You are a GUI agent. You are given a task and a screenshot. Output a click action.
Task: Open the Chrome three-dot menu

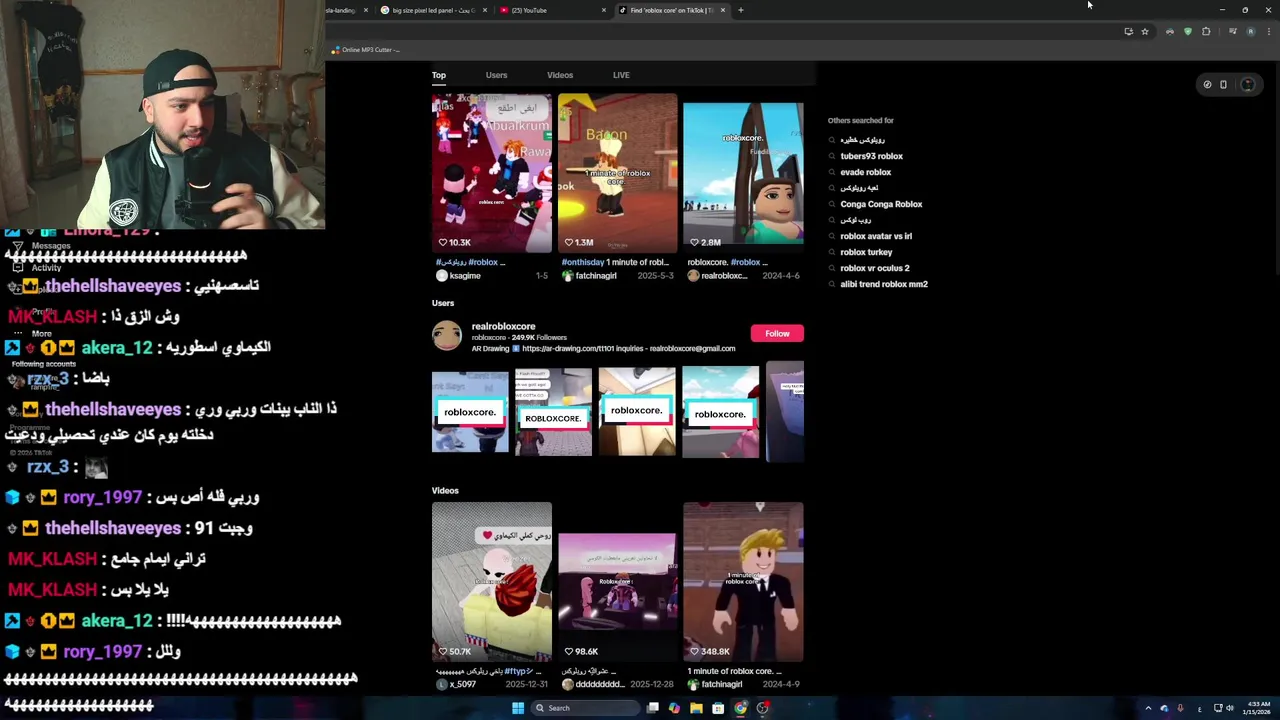pos(1267,31)
